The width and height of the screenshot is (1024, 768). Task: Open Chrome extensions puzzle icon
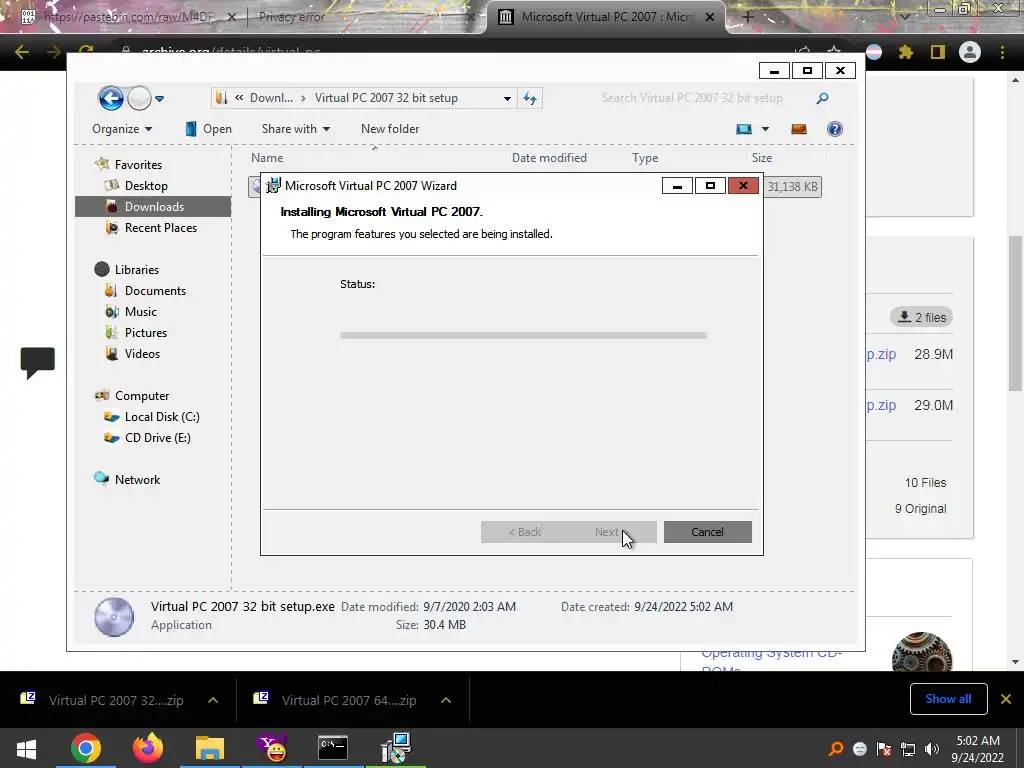pyautogui.click(x=905, y=52)
